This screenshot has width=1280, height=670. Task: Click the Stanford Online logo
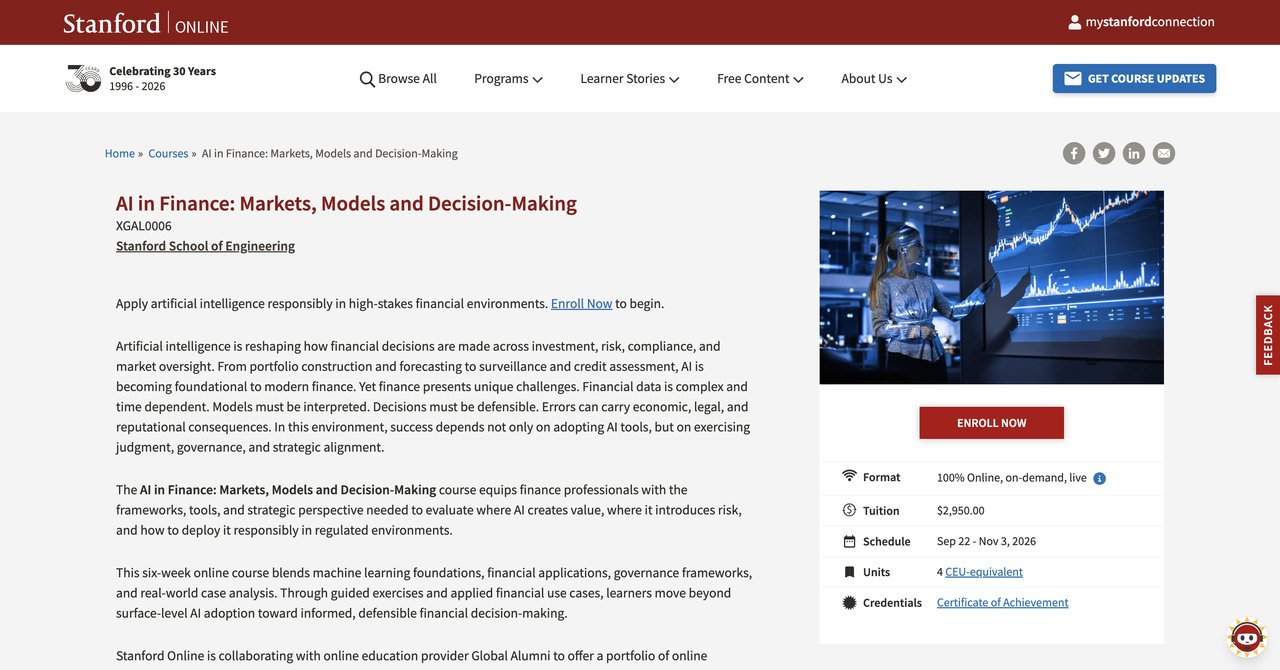coord(146,23)
